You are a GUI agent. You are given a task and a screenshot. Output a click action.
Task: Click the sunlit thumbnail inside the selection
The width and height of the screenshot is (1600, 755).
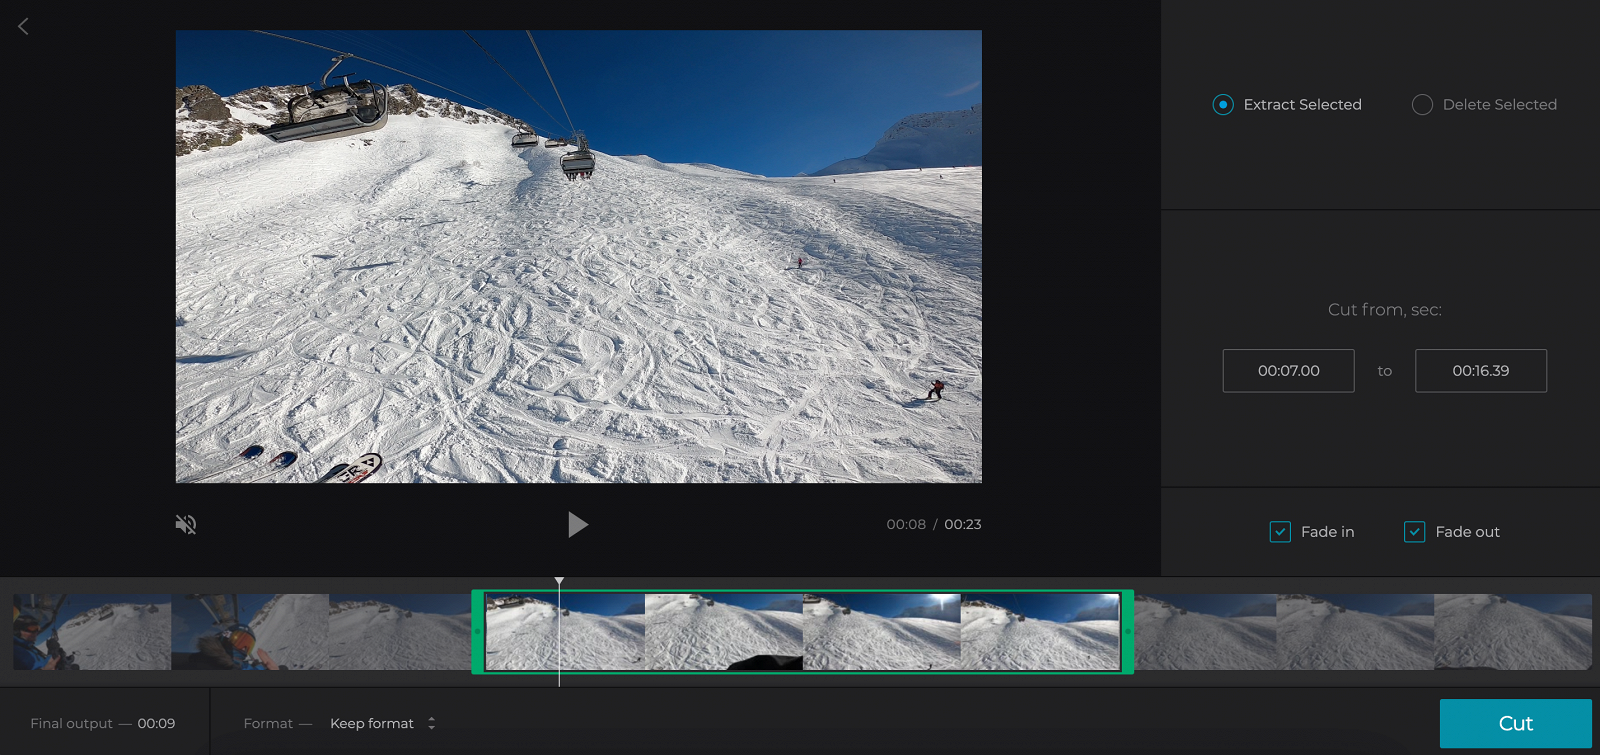881,632
